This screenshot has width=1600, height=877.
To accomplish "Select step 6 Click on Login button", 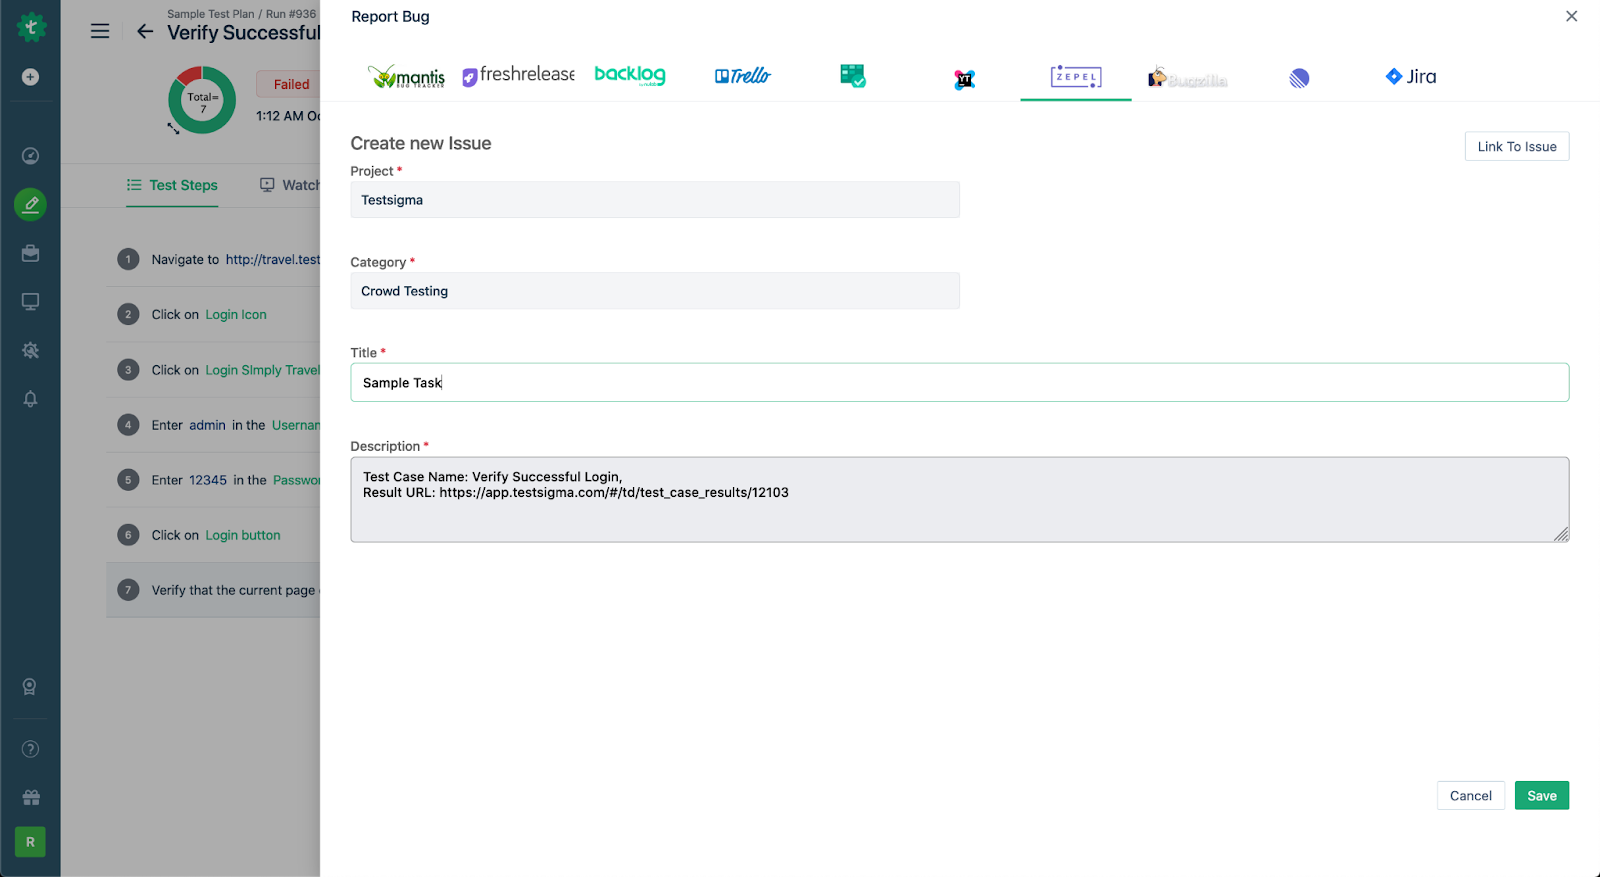I will pyautogui.click(x=213, y=535).
